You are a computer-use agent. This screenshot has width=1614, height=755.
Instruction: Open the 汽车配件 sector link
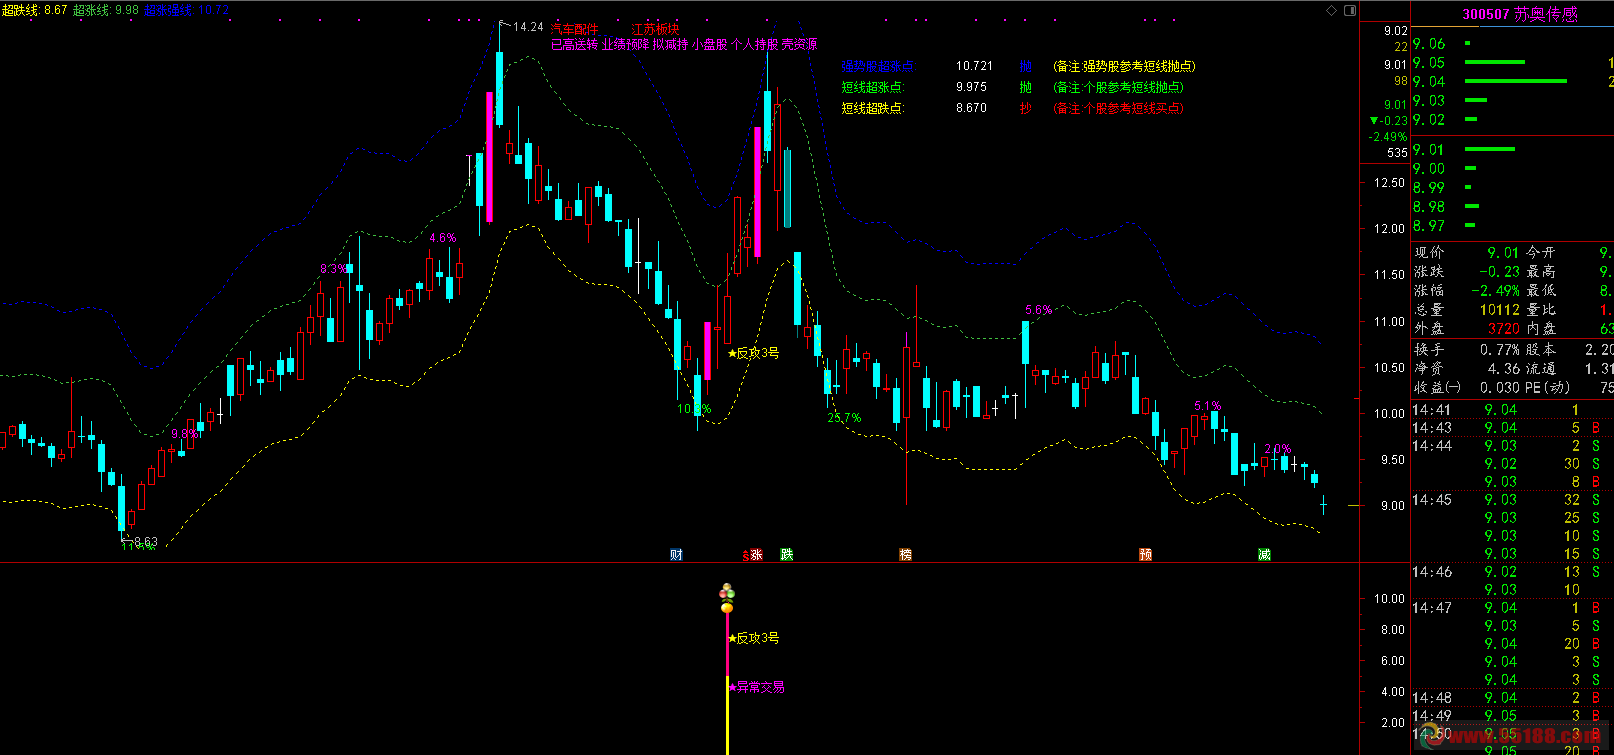(575, 30)
